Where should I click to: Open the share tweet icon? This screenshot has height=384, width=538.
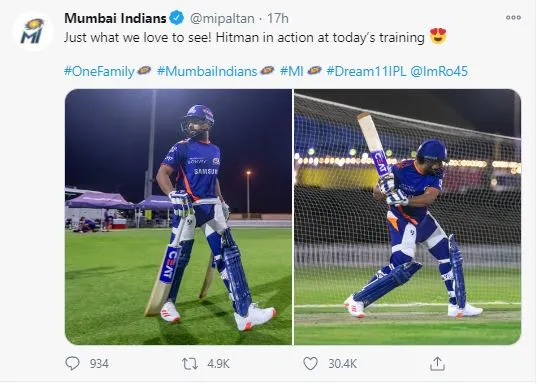[x=437, y=364]
